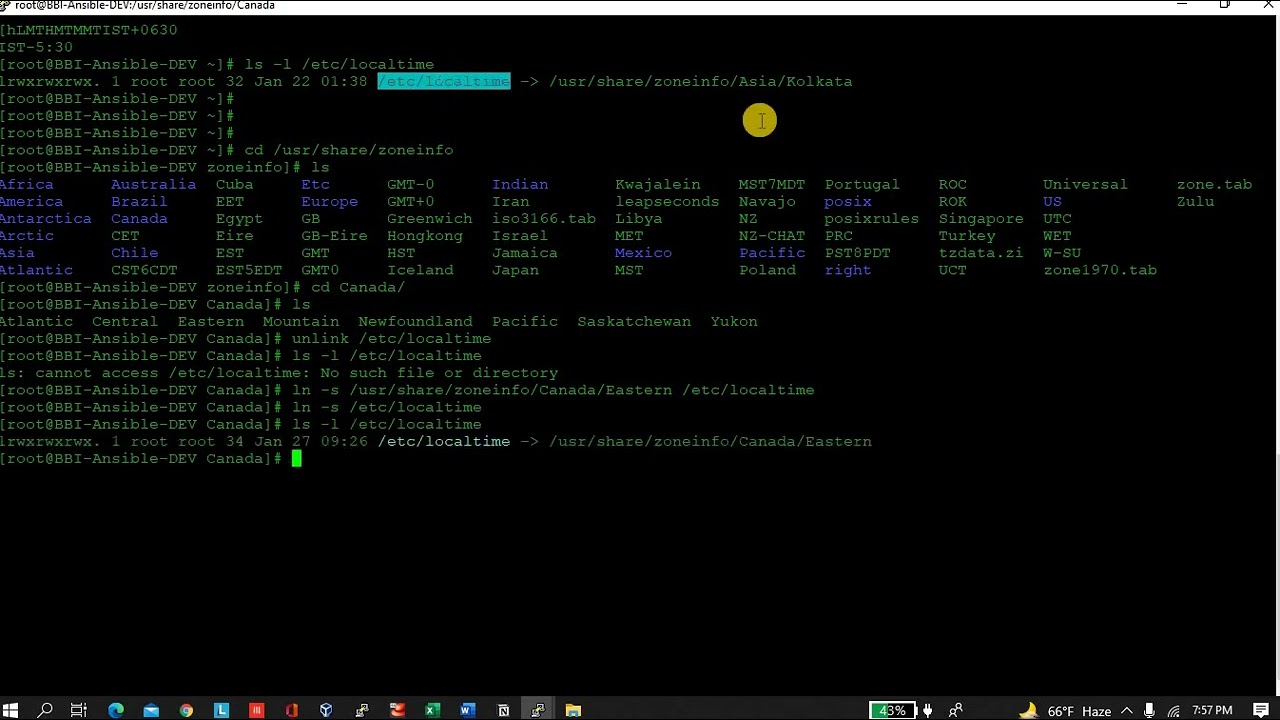Launch Excel from the taskbar
The image size is (1280, 720).
(432, 710)
